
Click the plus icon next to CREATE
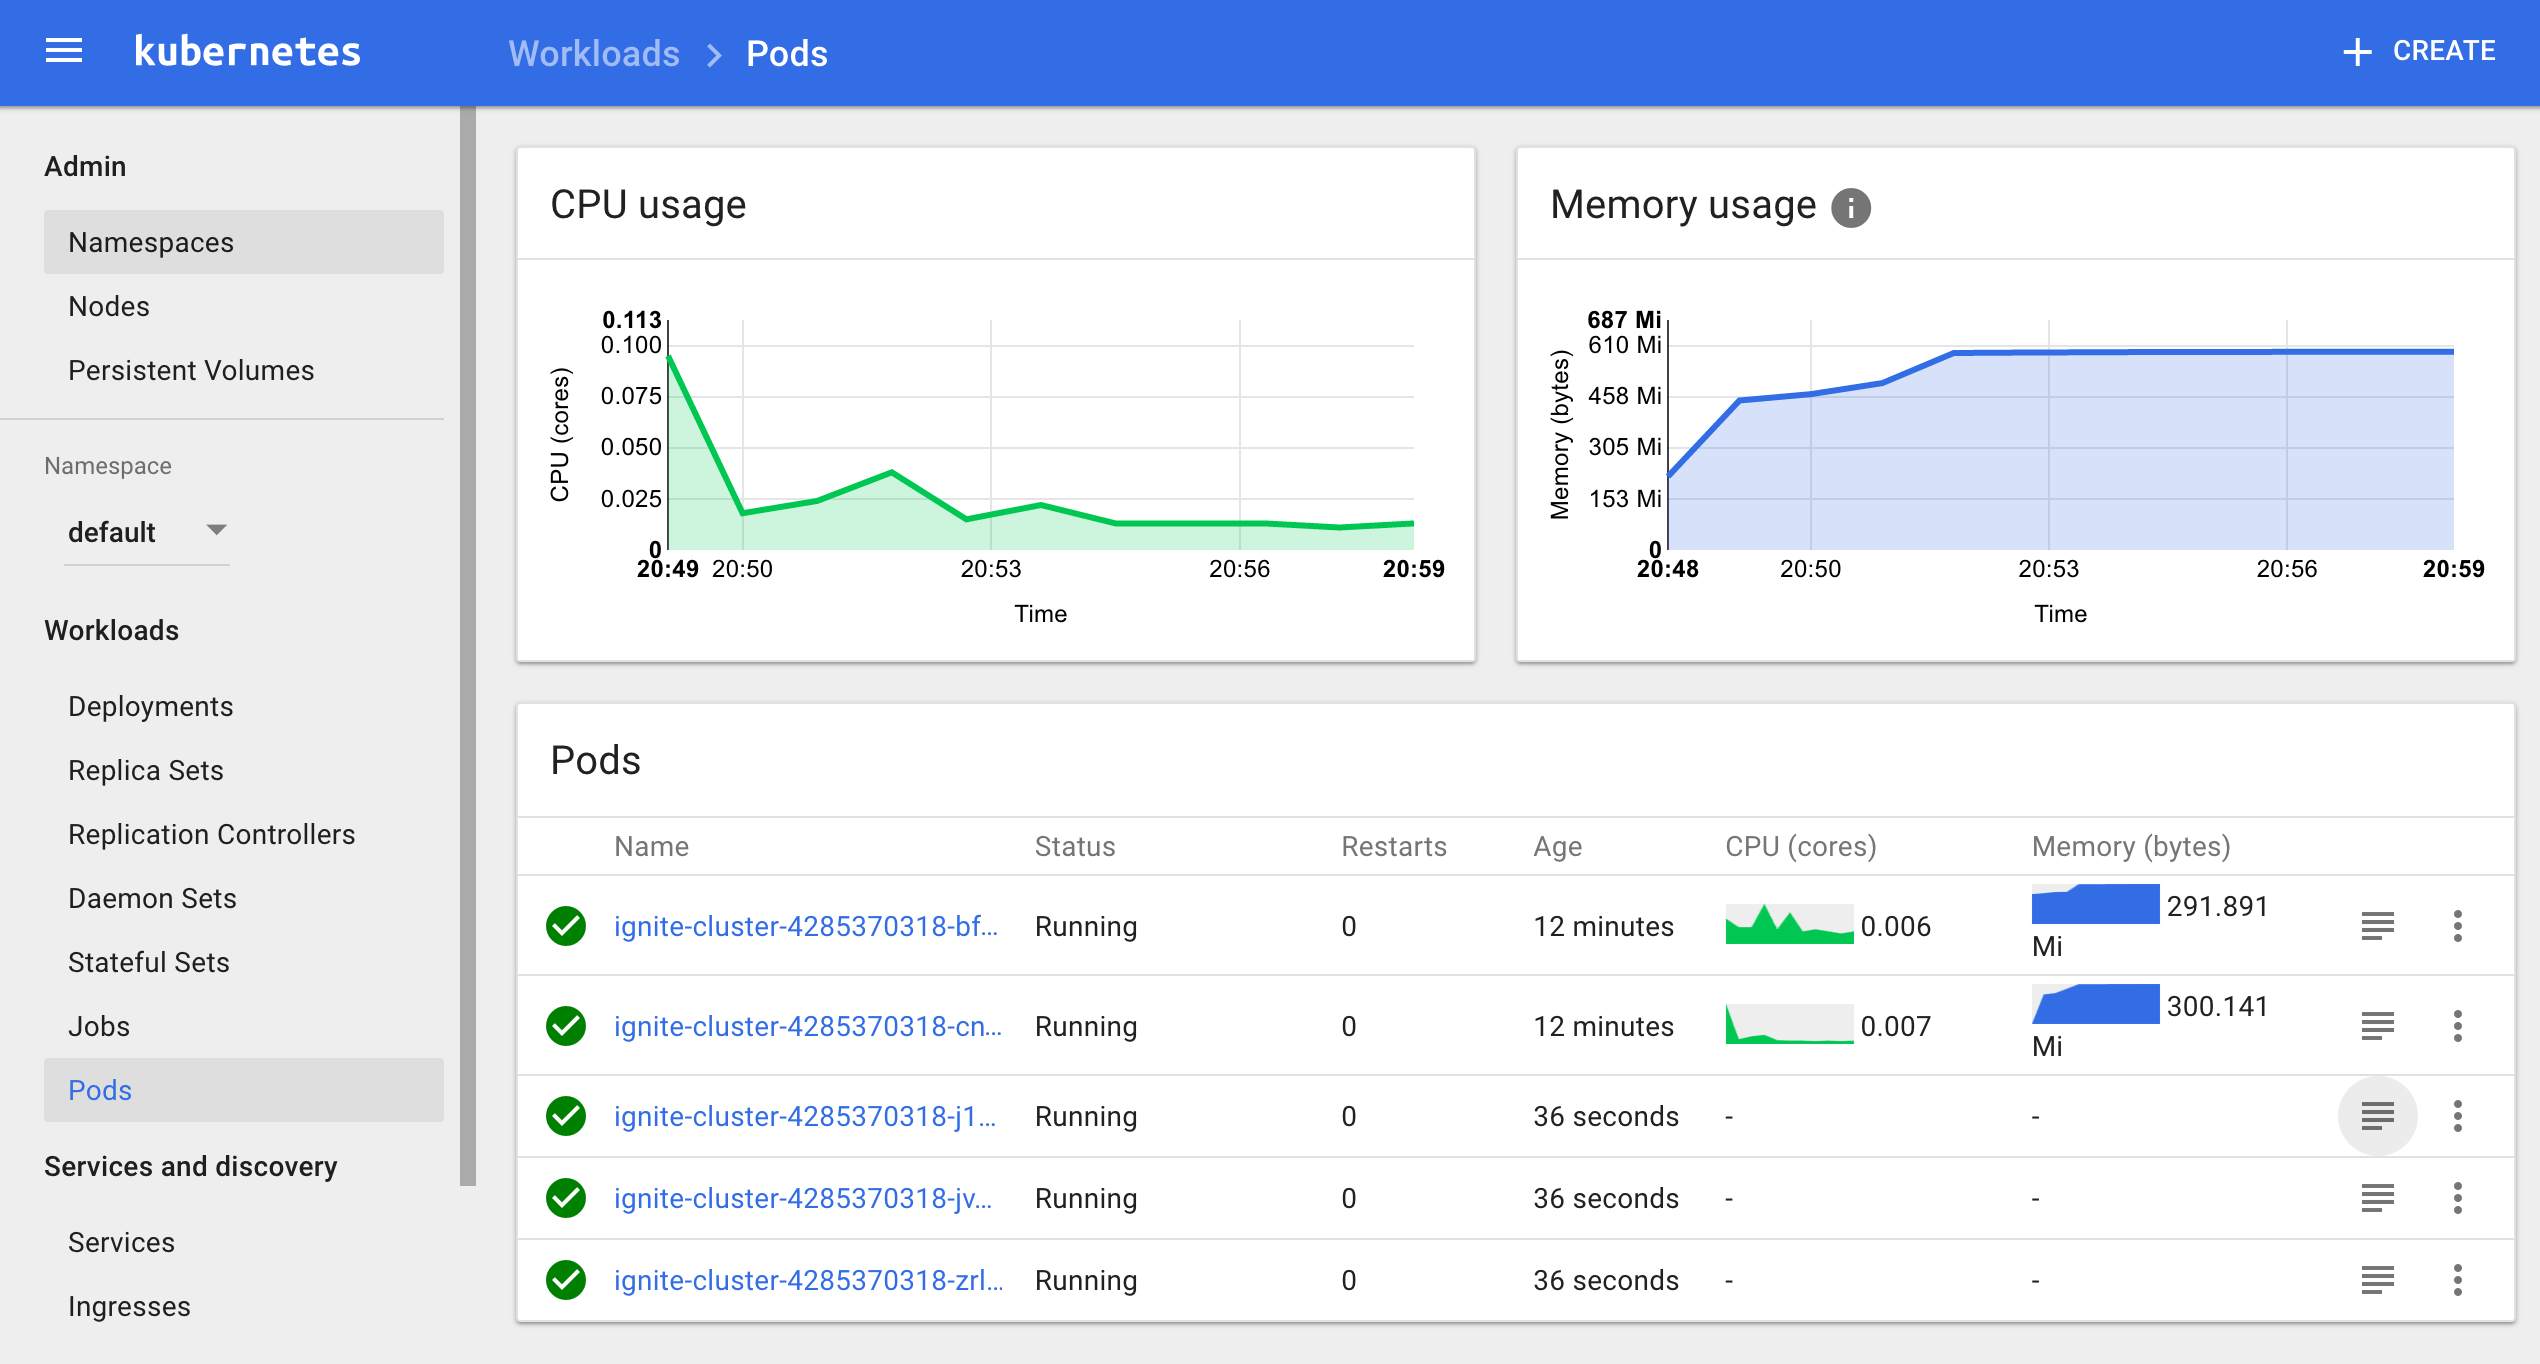coord(2357,52)
